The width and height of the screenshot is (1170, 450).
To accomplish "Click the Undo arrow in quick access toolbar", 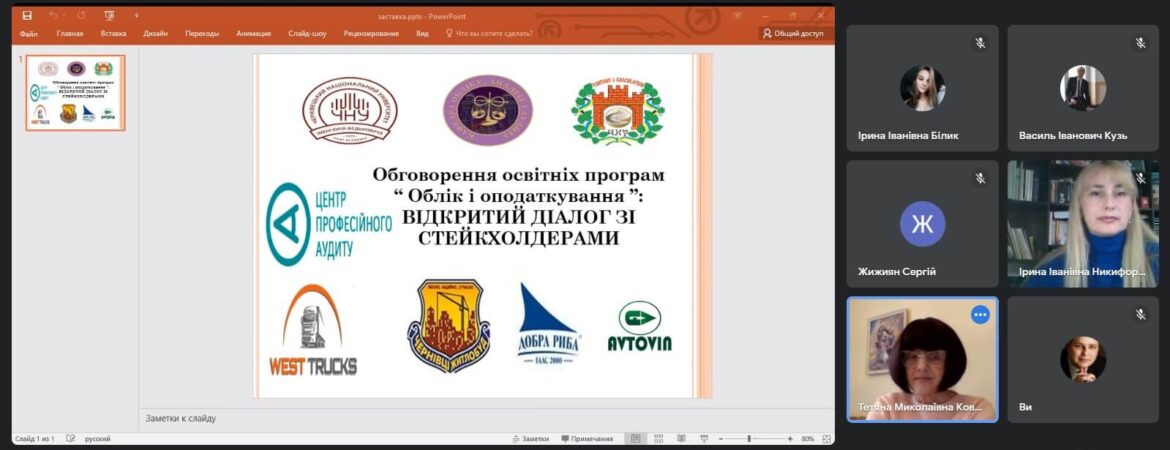I will [53, 15].
